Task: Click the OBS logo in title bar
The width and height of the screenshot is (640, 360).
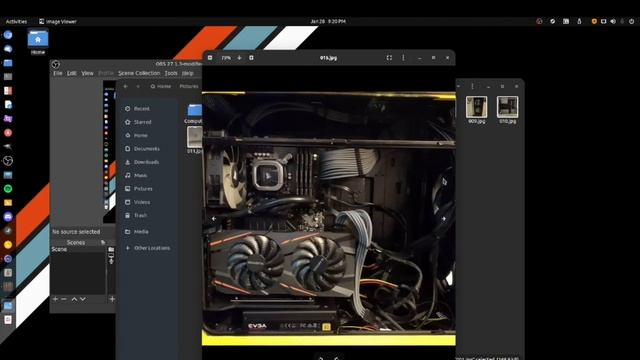Action: point(56,64)
